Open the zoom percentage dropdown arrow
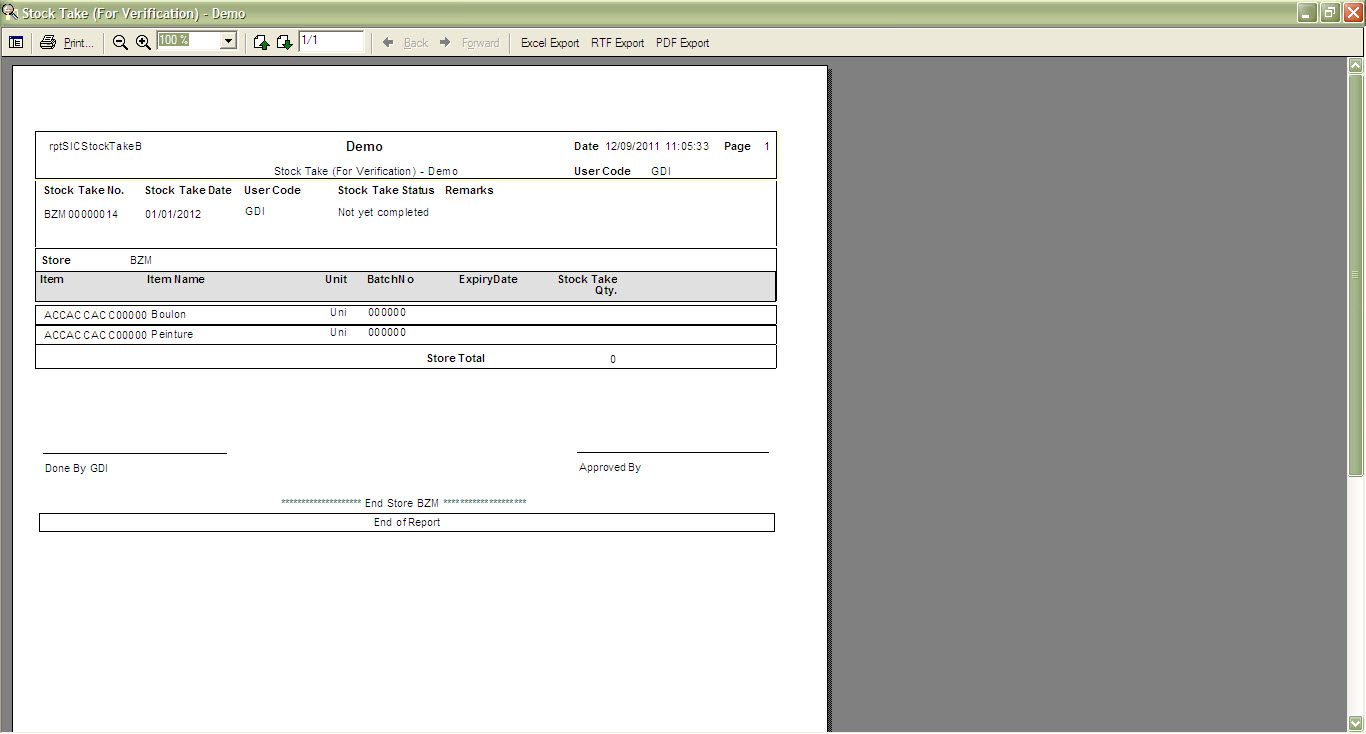 click(228, 42)
